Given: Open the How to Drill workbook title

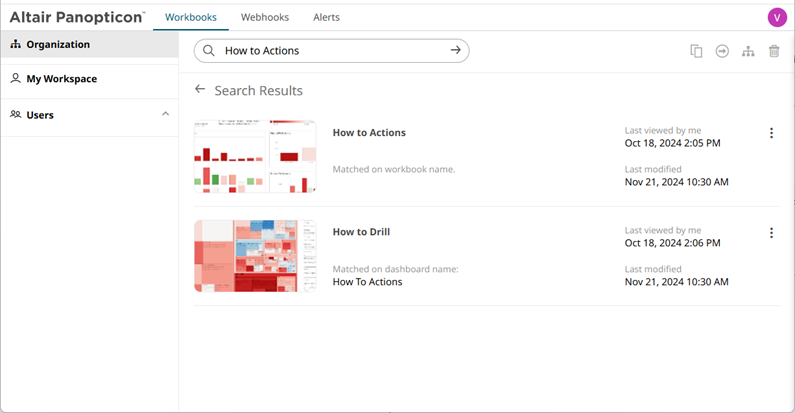Looking at the screenshot, I should click(x=361, y=232).
